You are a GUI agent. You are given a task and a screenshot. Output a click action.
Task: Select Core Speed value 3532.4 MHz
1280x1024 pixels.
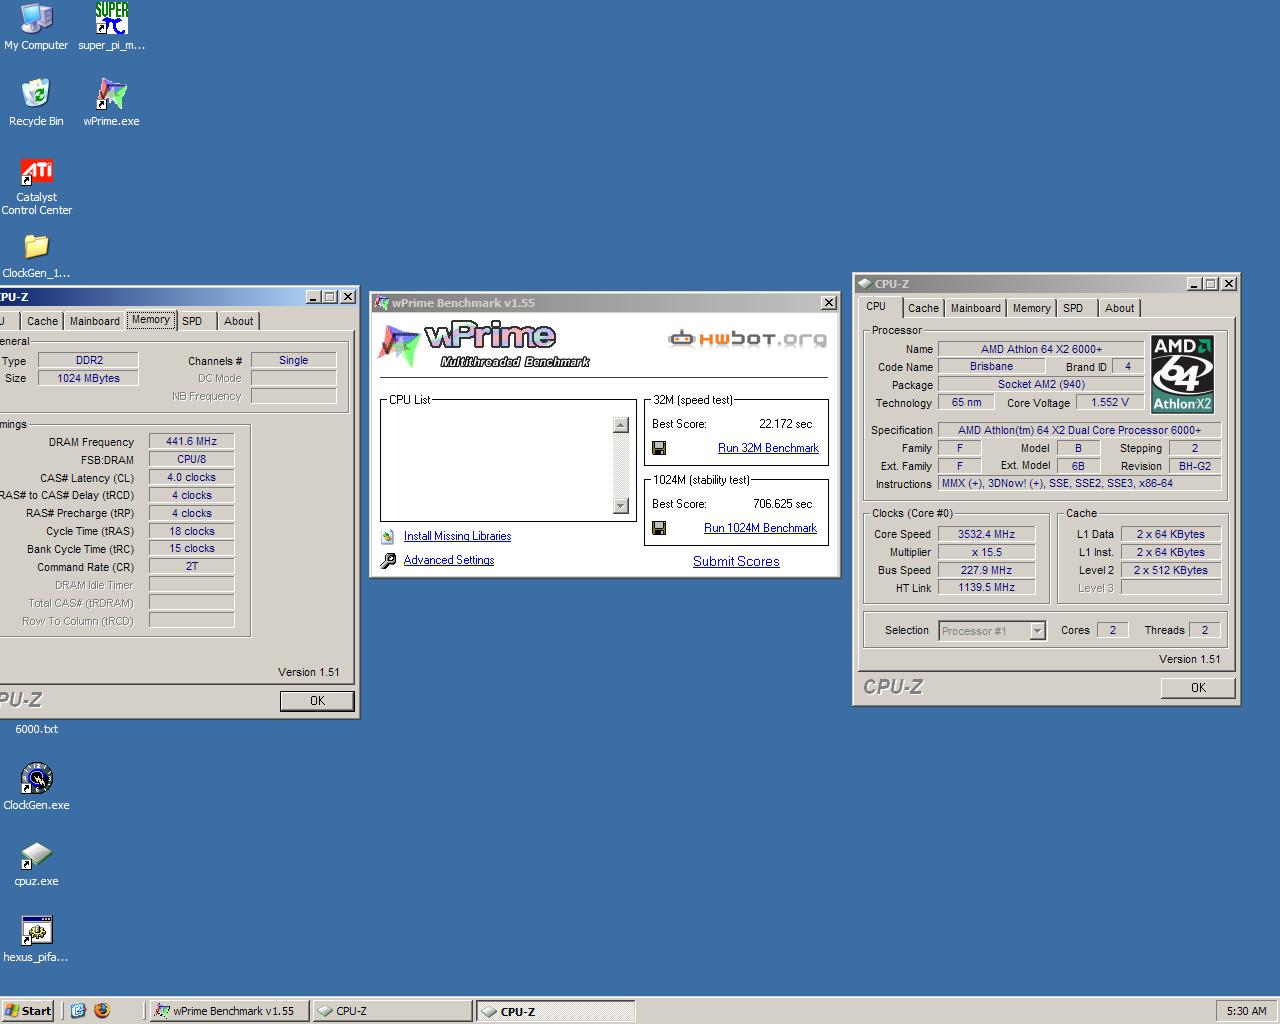pos(986,535)
